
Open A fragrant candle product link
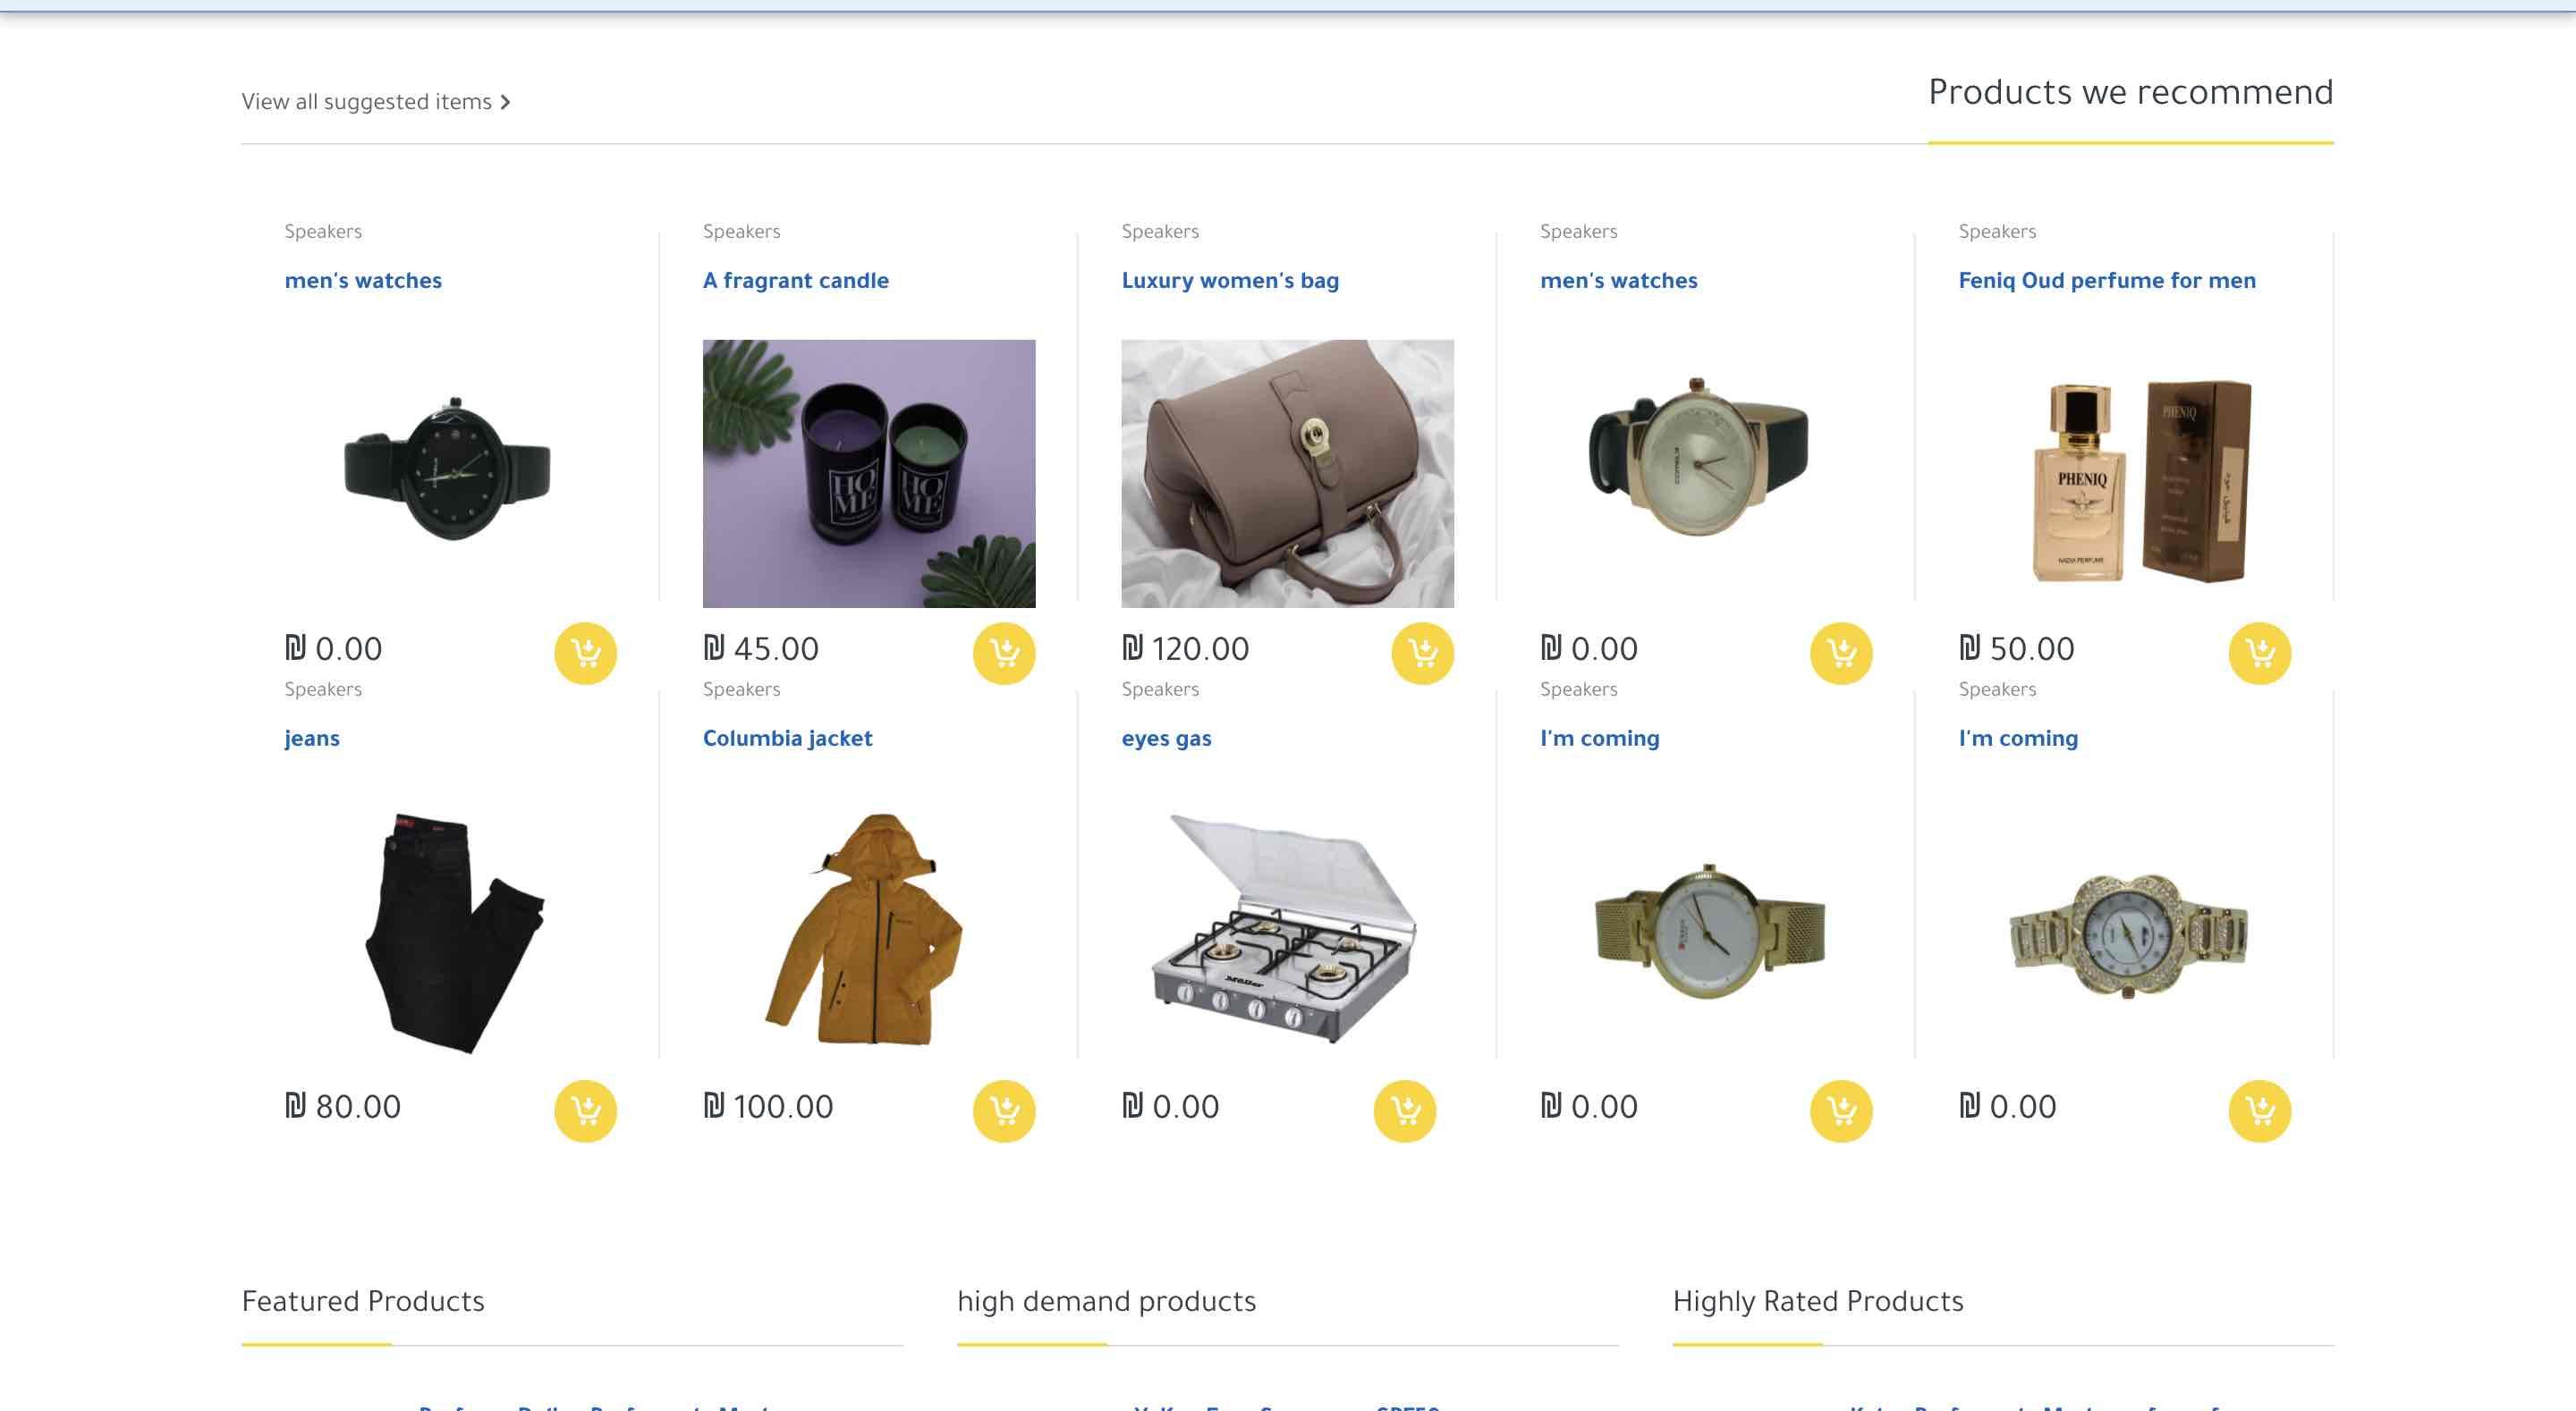coord(795,281)
